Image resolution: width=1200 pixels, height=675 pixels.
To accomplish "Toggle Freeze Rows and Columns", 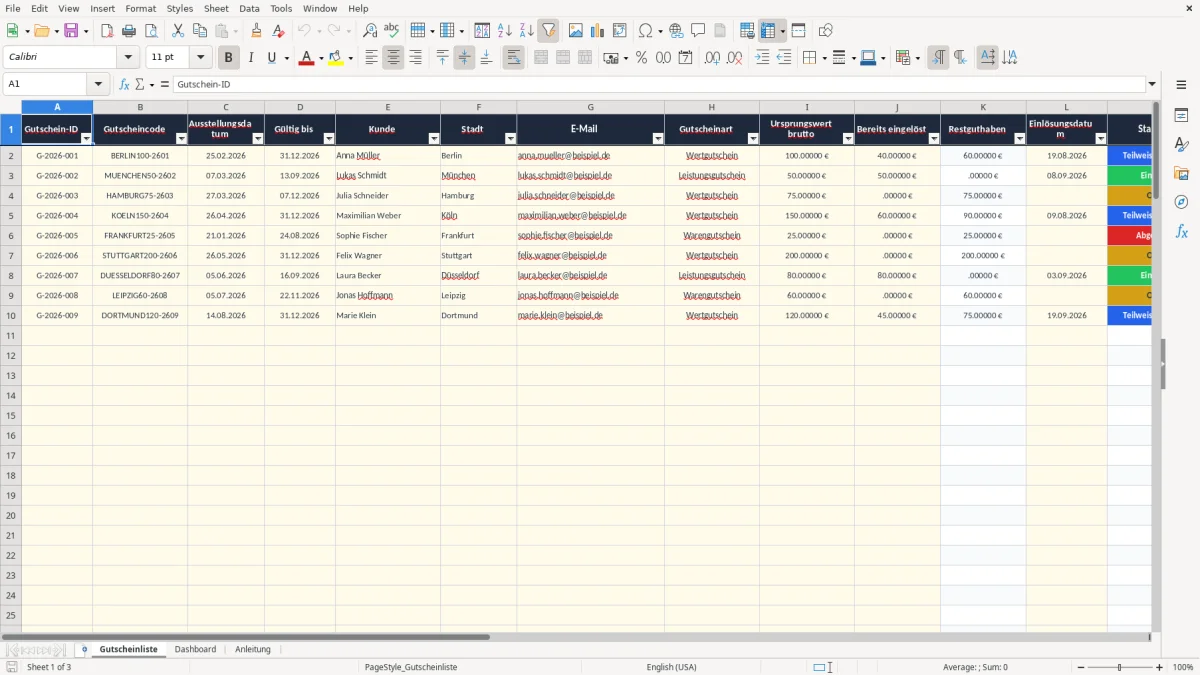I will (x=768, y=31).
